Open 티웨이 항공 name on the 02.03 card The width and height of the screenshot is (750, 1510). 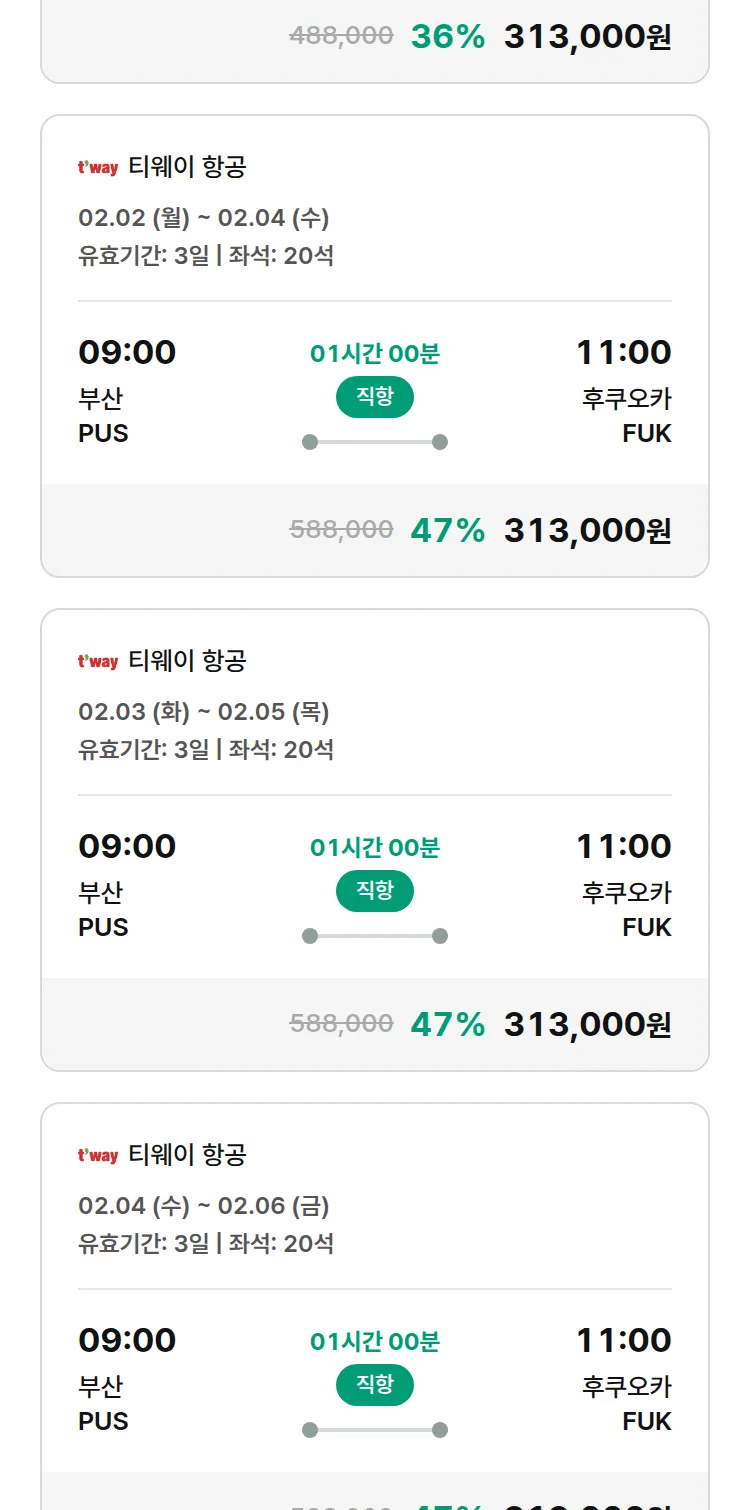pyautogui.click(x=187, y=661)
